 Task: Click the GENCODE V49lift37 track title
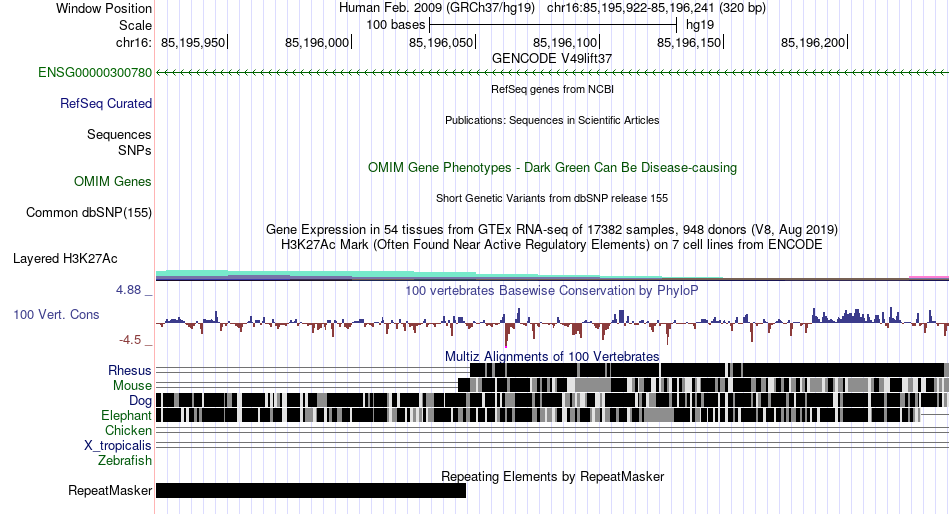click(552, 58)
